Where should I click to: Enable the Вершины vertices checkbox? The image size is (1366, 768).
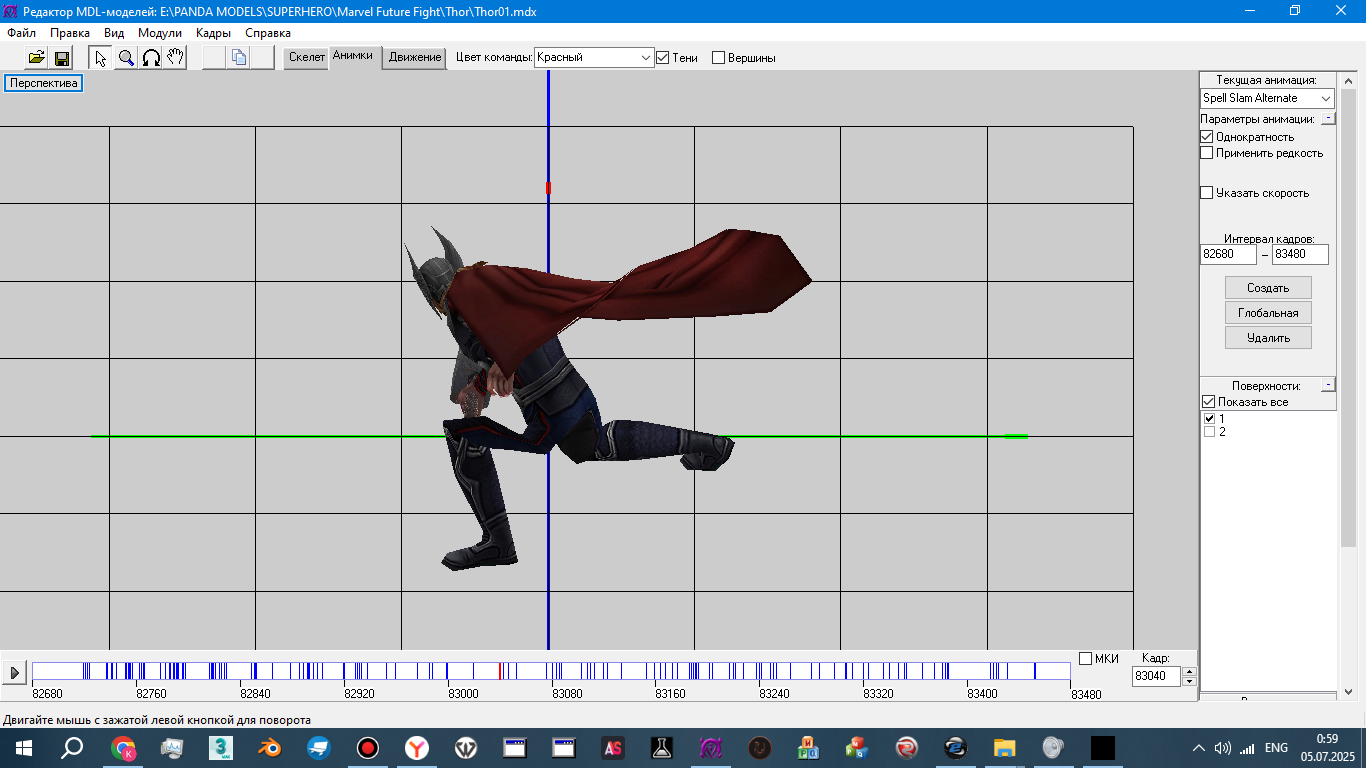coord(718,58)
